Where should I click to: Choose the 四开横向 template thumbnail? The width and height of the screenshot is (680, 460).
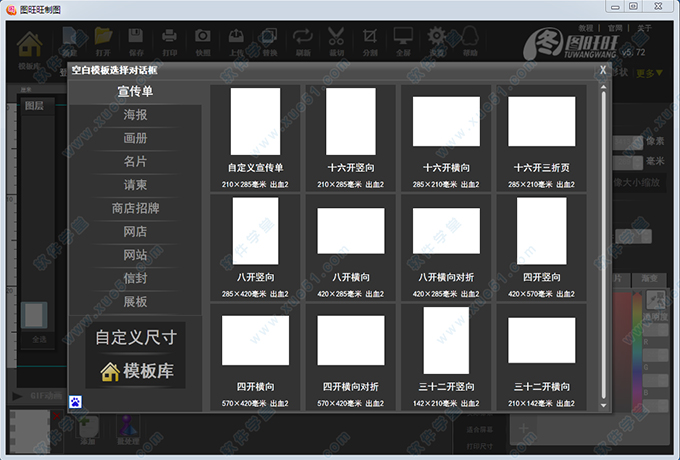[x=255, y=340]
